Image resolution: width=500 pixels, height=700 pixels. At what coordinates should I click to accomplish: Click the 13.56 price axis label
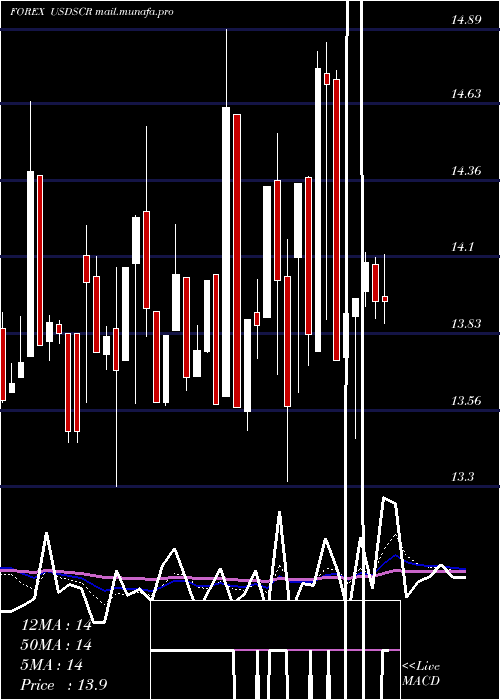tap(467, 400)
